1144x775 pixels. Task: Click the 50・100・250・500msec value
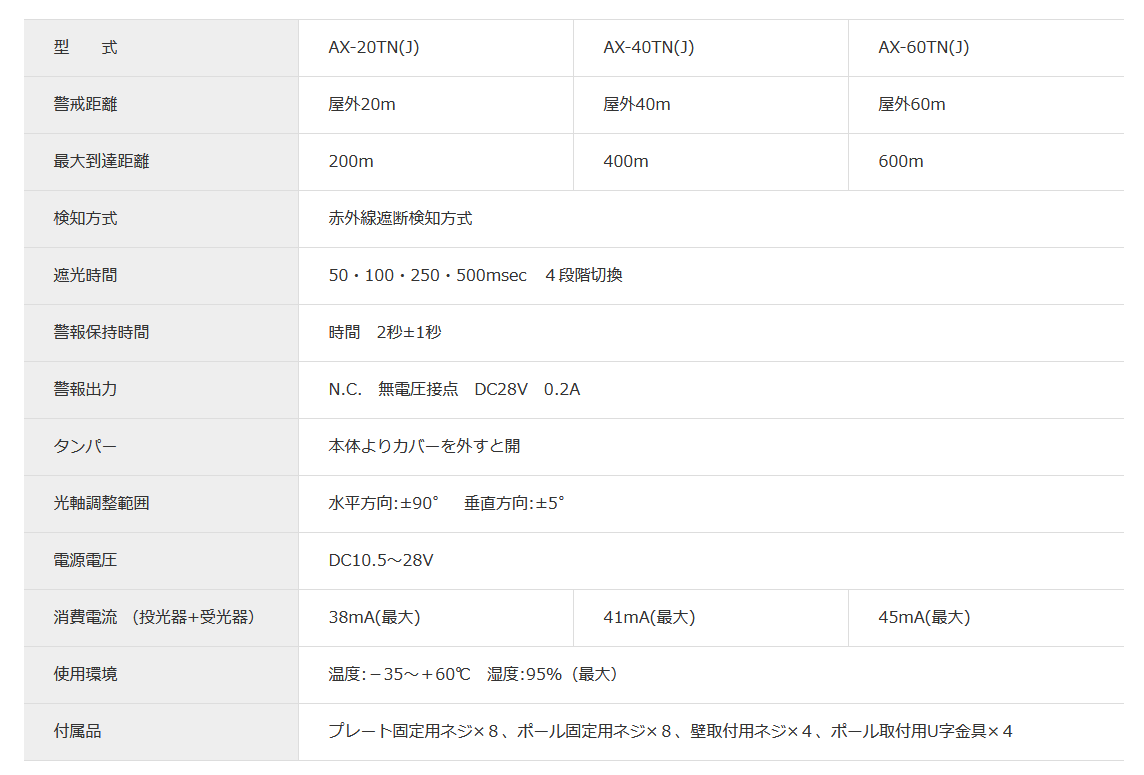428,275
